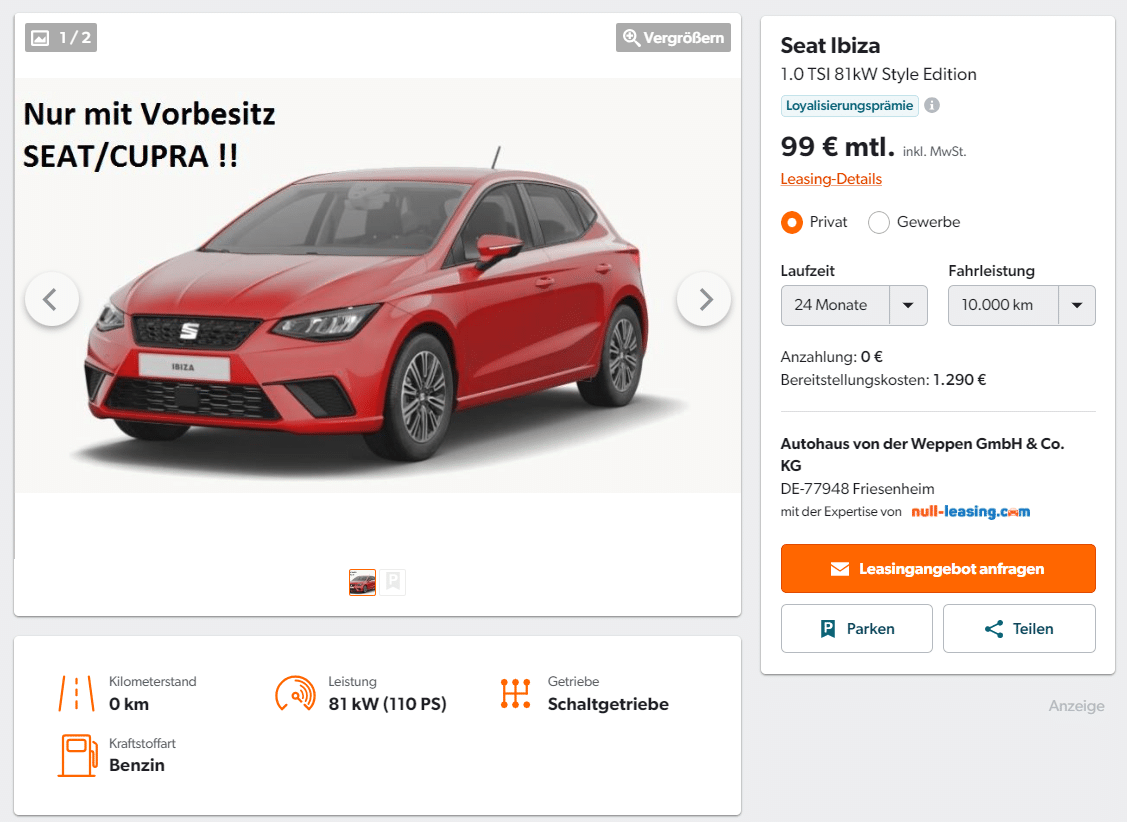Open the Fahrleistung 10.000 km dropdown
Image resolution: width=1127 pixels, height=822 pixels.
[1021, 305]
